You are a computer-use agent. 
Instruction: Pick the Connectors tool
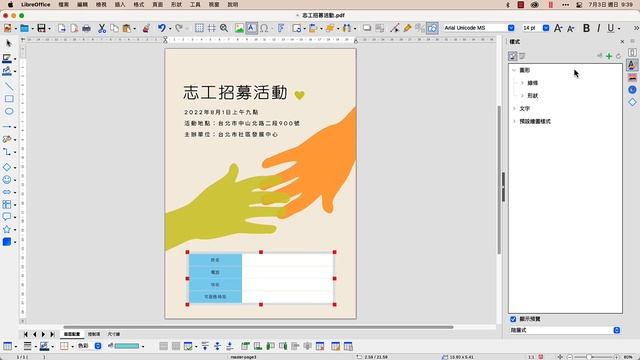coord(7,152)
